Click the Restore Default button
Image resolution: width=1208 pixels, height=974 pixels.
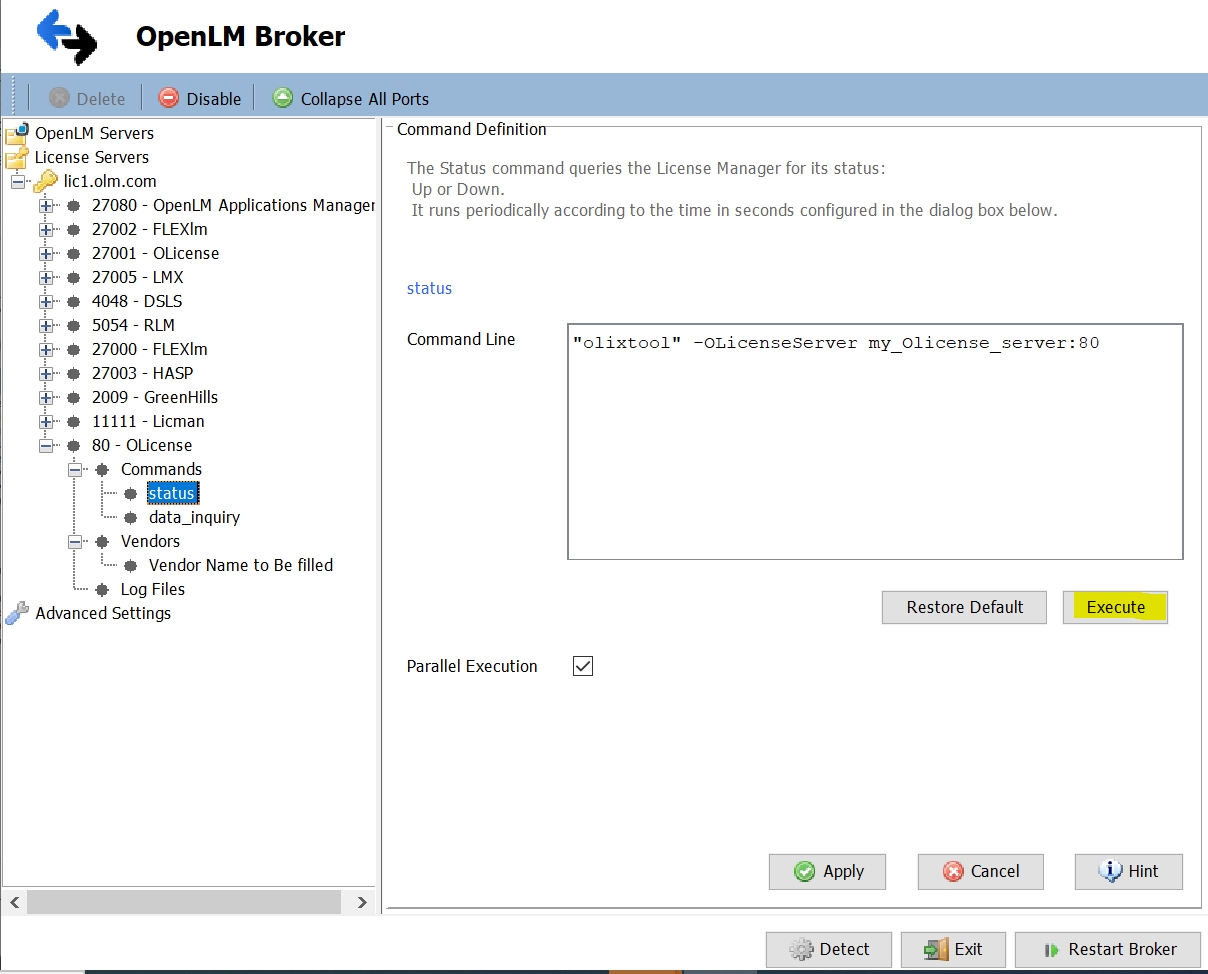click(963, 607)
